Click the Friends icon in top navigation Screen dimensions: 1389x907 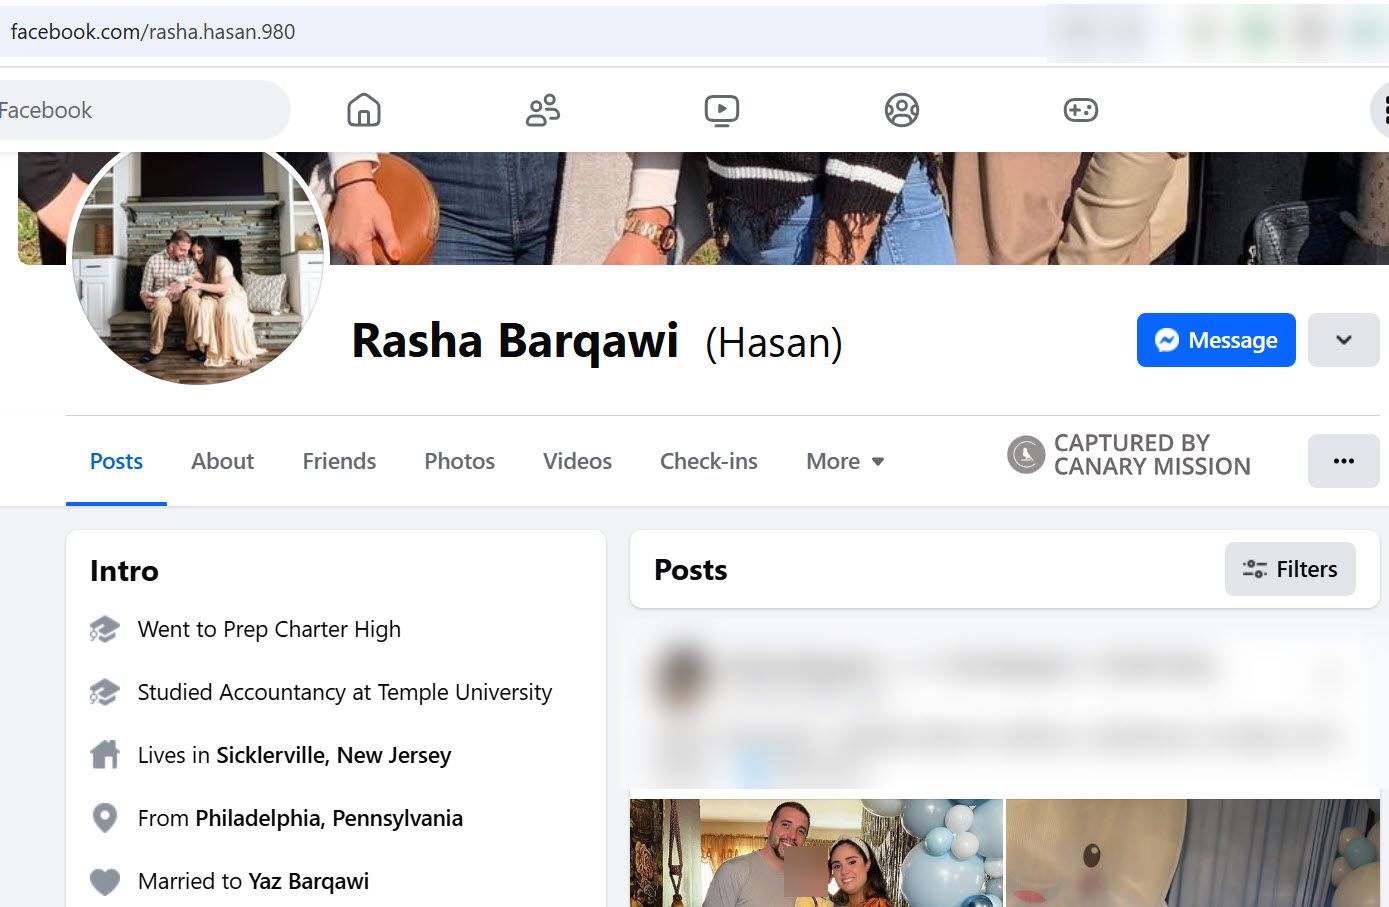pos(541,110)
